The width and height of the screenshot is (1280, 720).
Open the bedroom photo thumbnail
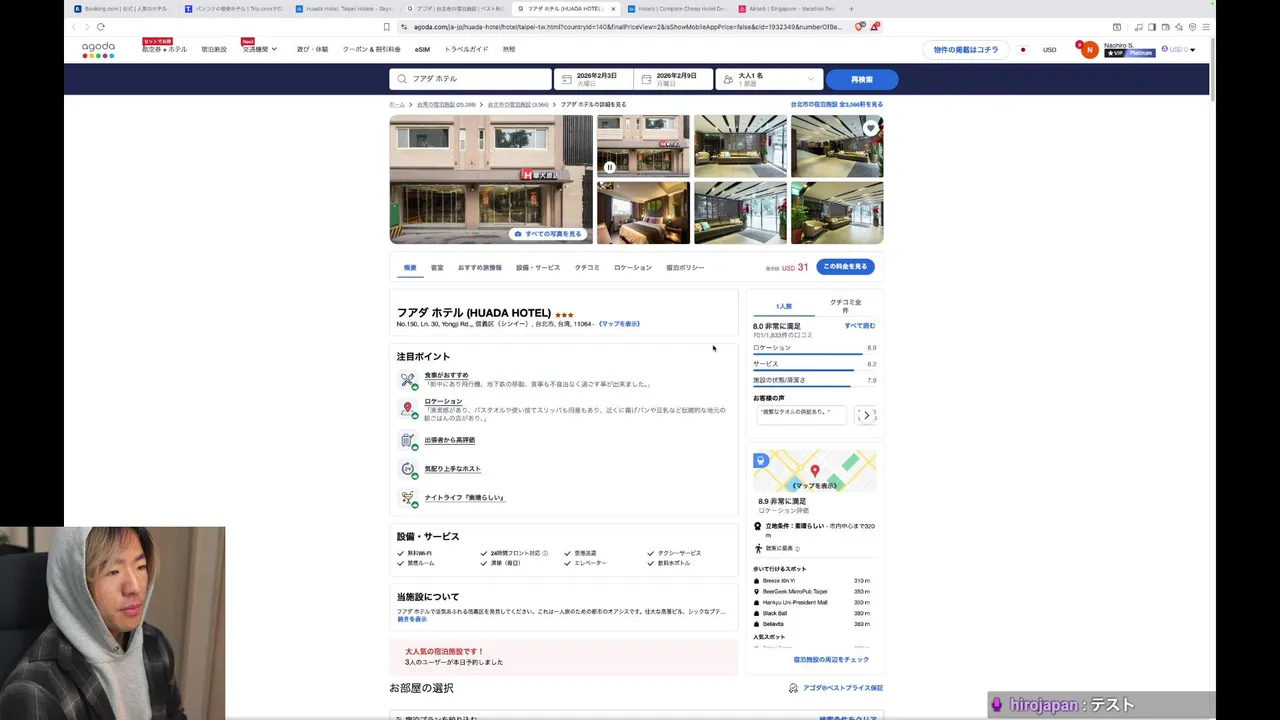pyautogui.click(x=643, y=212)
